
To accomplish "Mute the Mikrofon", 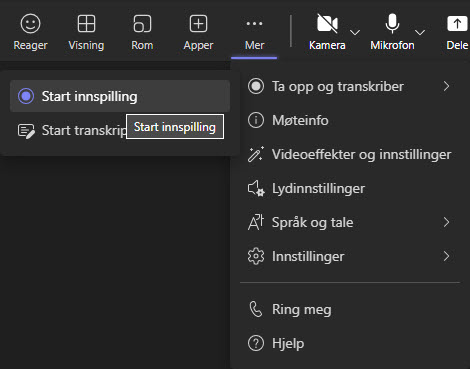I will click(392, 32).
